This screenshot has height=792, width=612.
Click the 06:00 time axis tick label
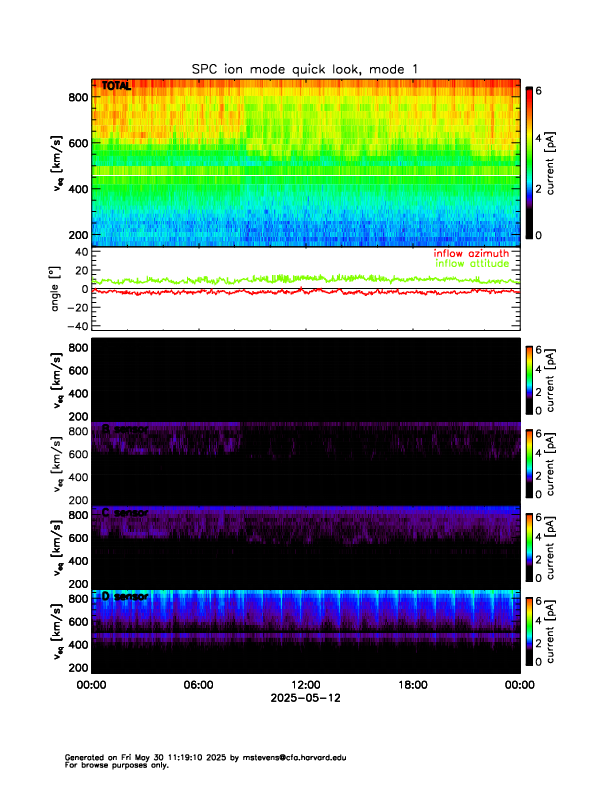click(198, 685)
